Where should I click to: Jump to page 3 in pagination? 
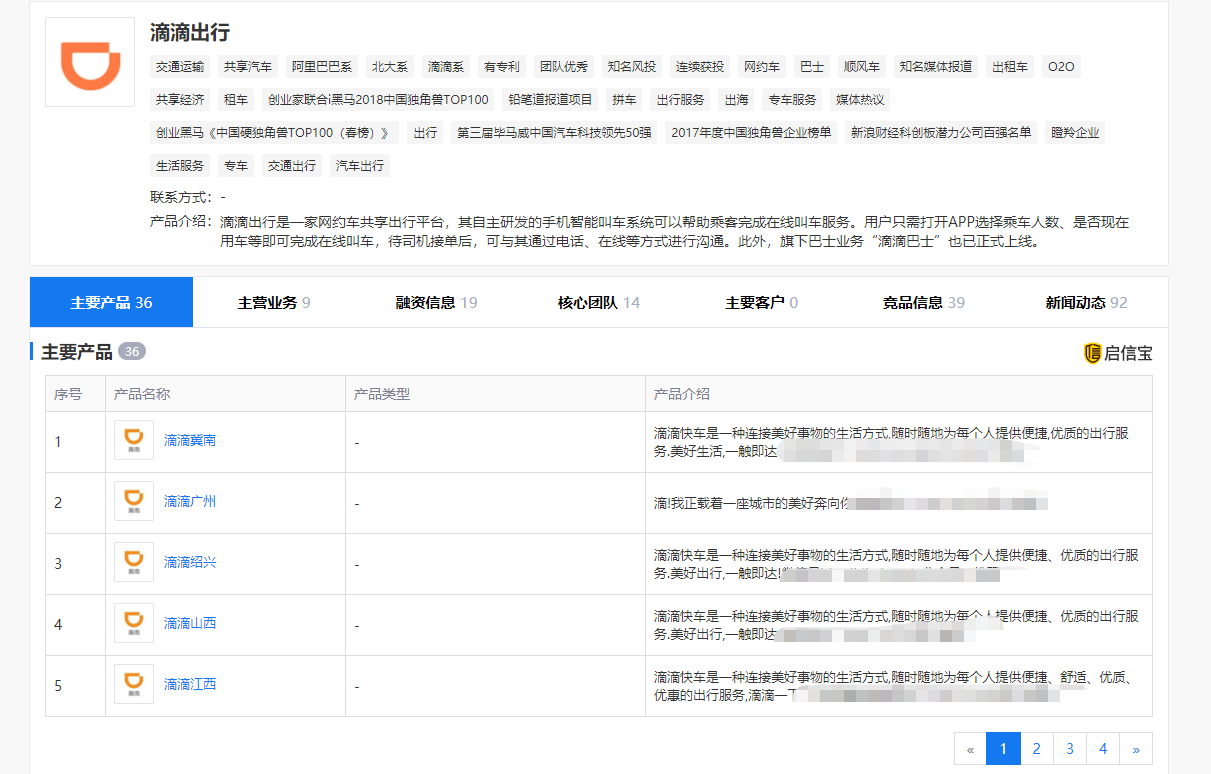pyautogui.click(x=1070, y=749)
